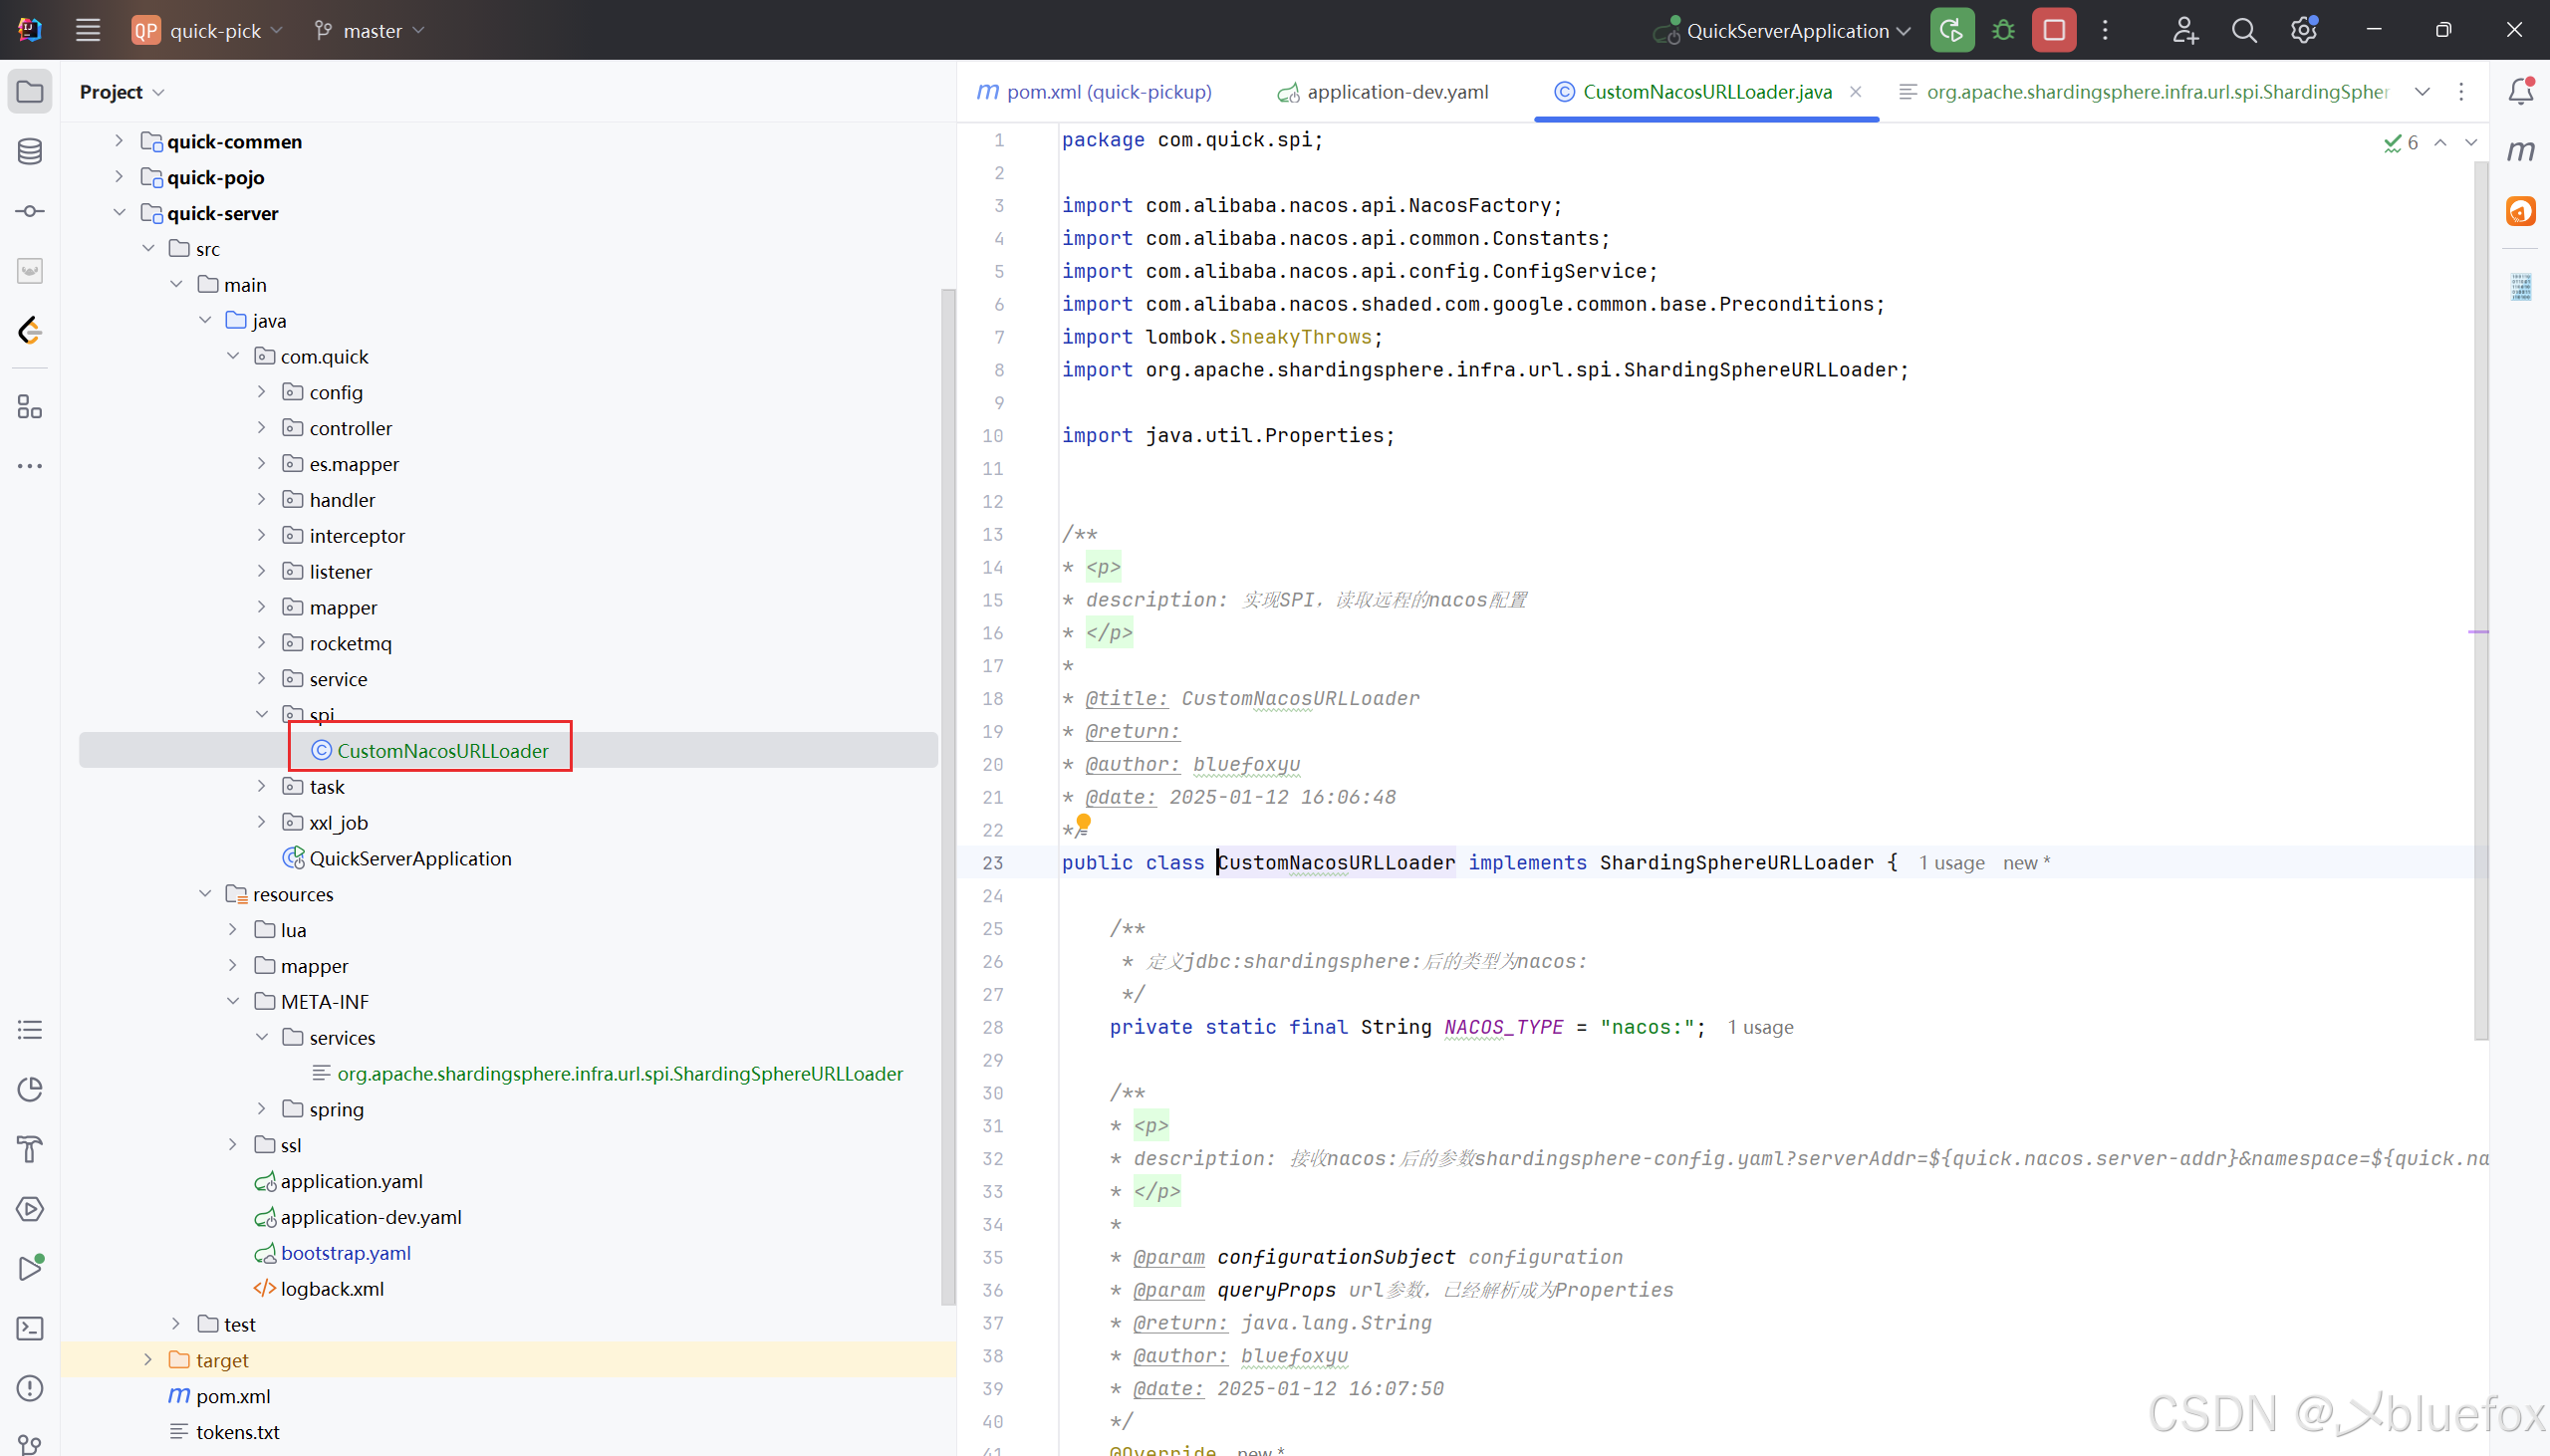The width and height of the screenshot is (2550, 1456).
Task: Open the Commit tool window icon
Action: [30, 211]
